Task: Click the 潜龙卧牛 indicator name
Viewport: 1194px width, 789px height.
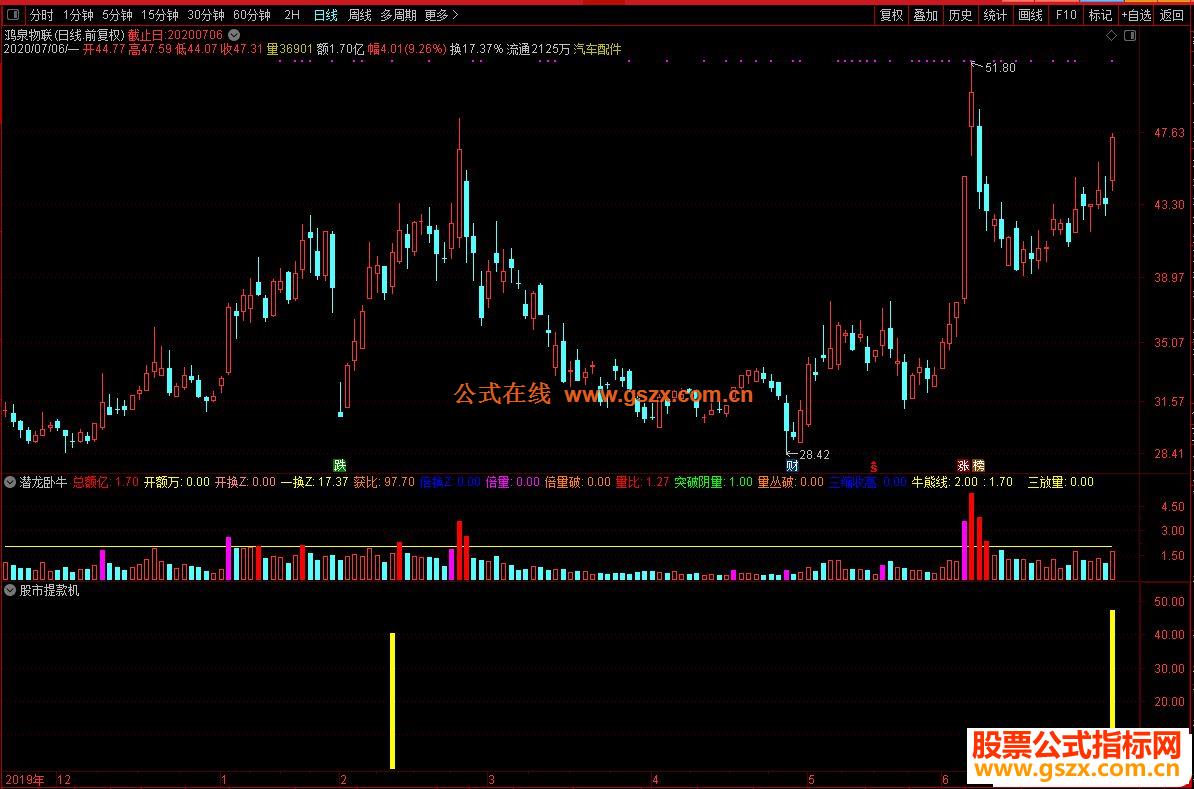Action: coord(43,482)
